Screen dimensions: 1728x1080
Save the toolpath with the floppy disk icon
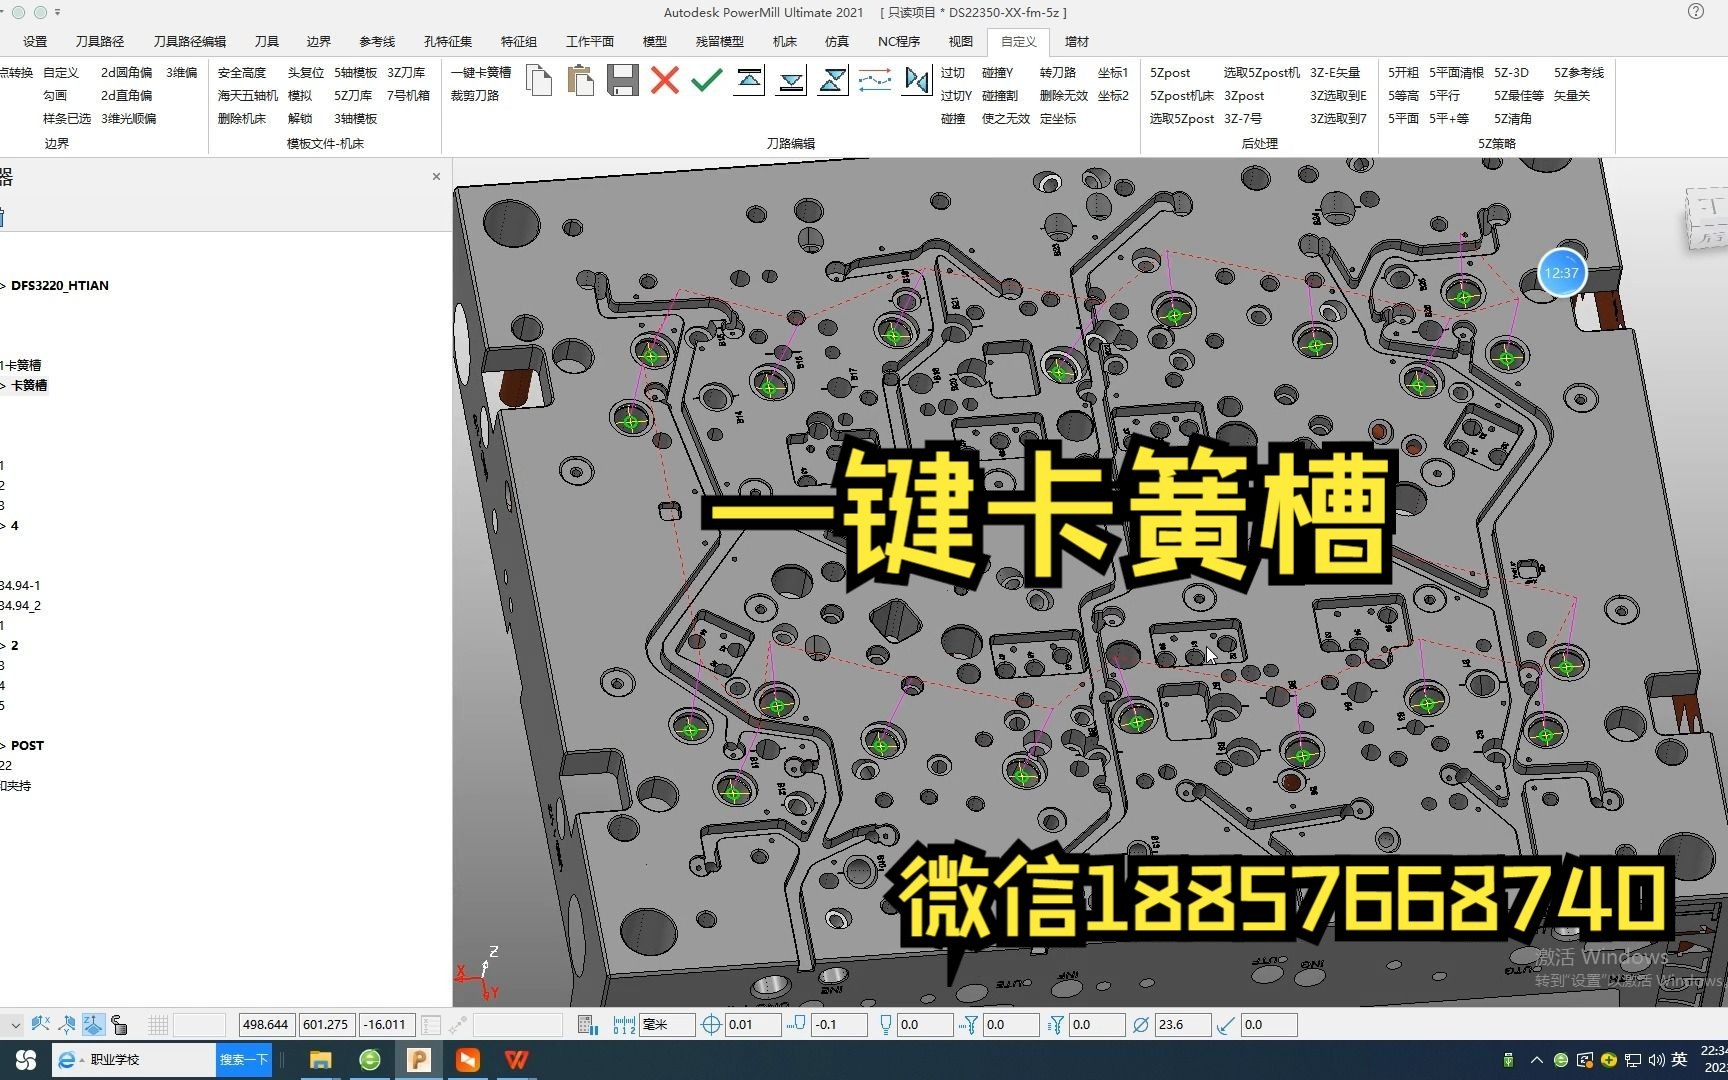coord(623,80)
